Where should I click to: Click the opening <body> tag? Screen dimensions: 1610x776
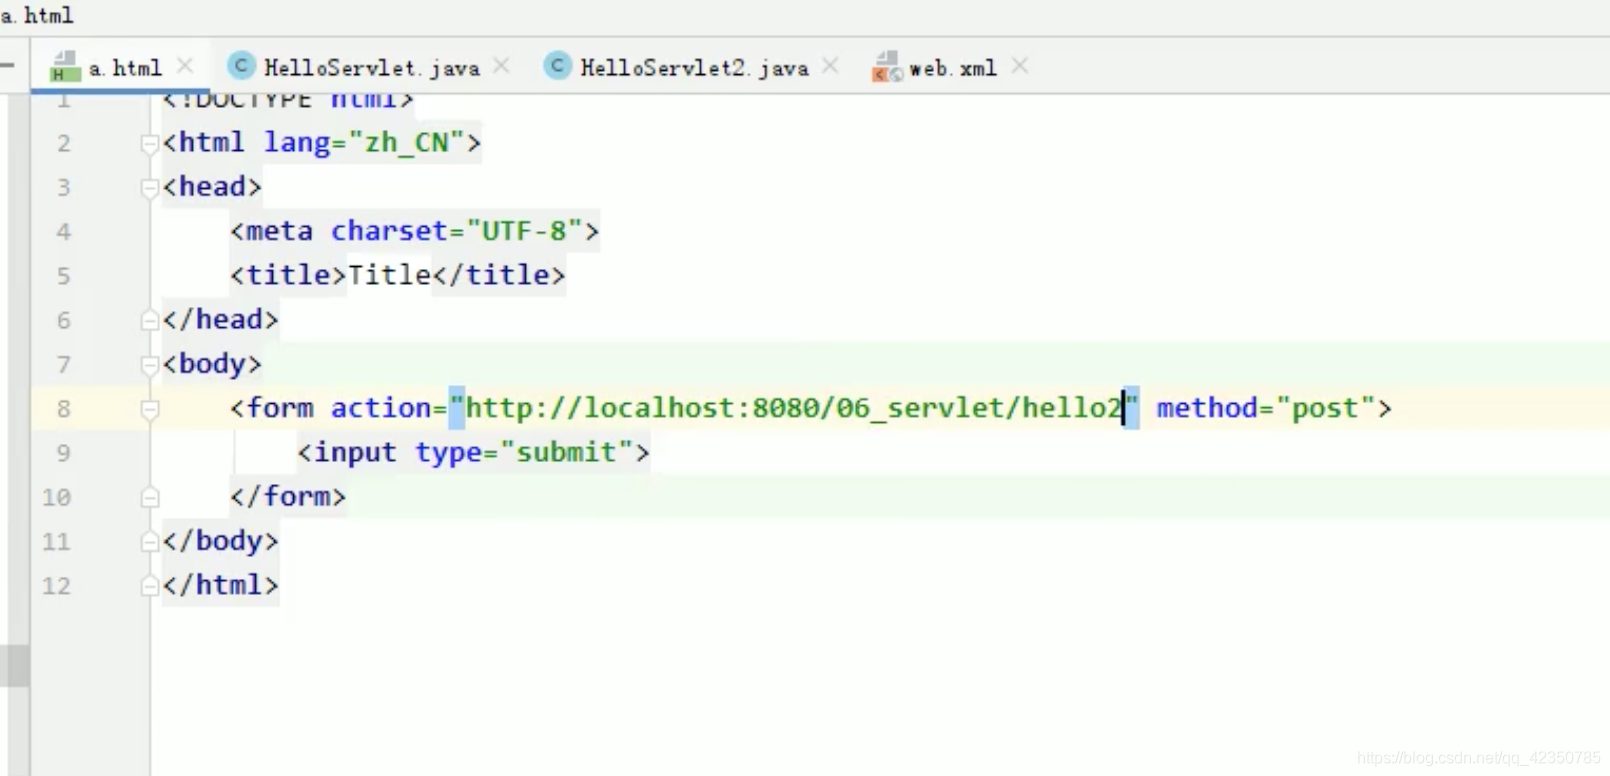click(212, 363)
